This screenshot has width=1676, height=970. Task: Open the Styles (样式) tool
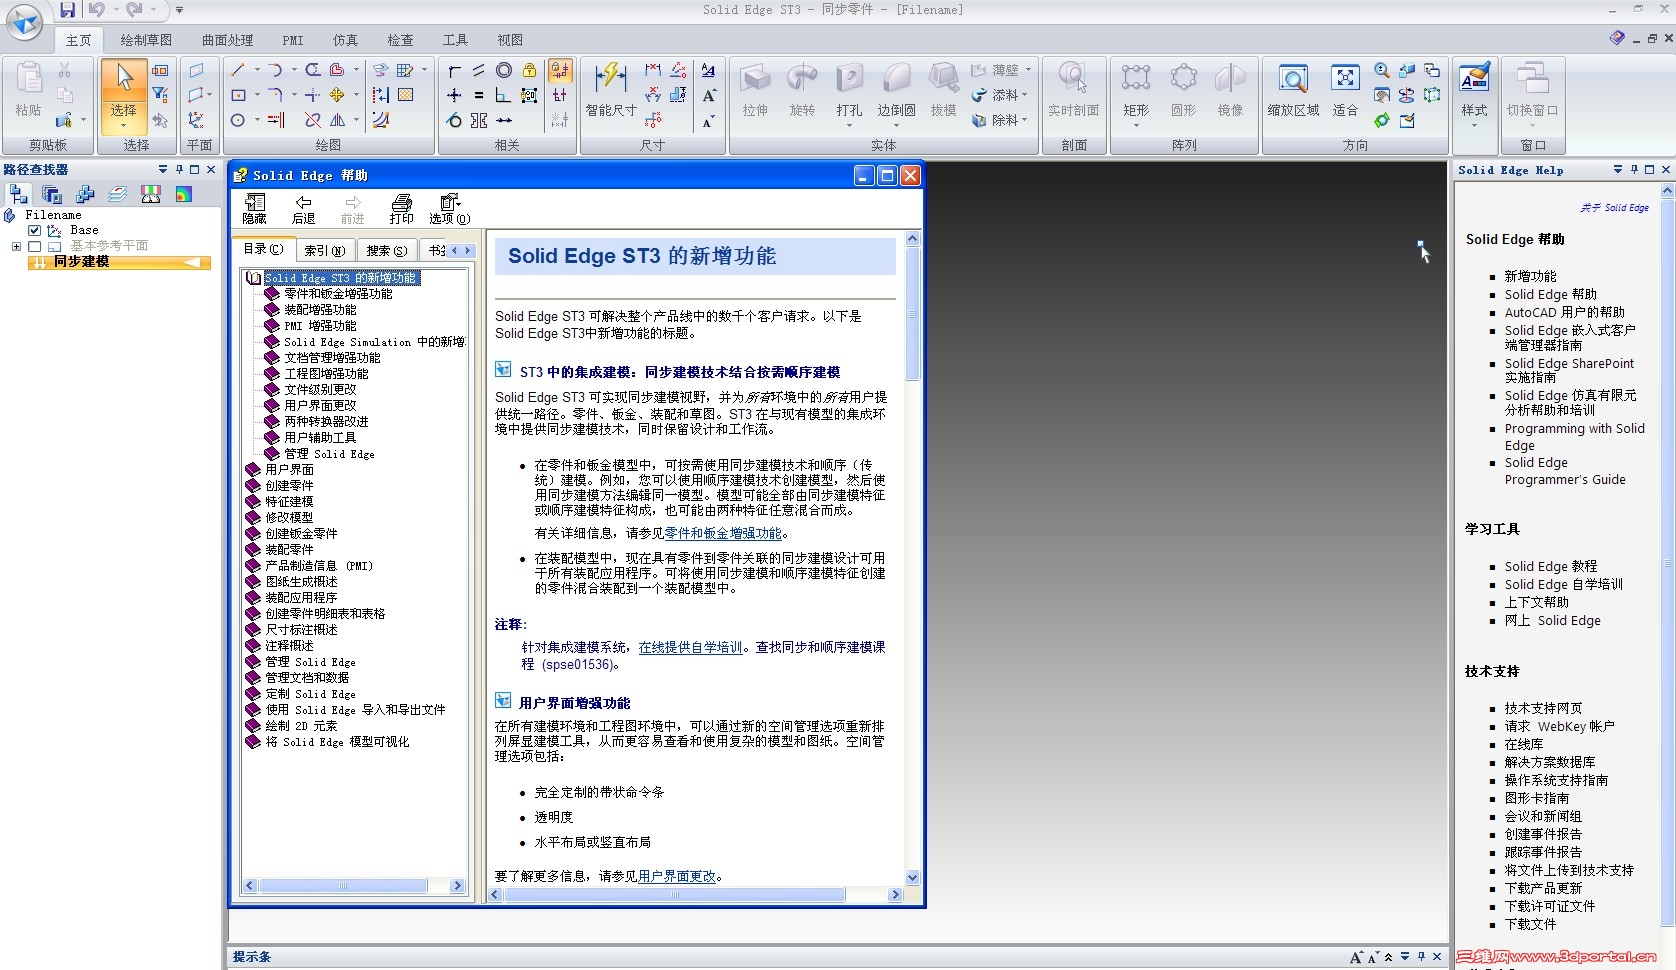(1474, 90)
